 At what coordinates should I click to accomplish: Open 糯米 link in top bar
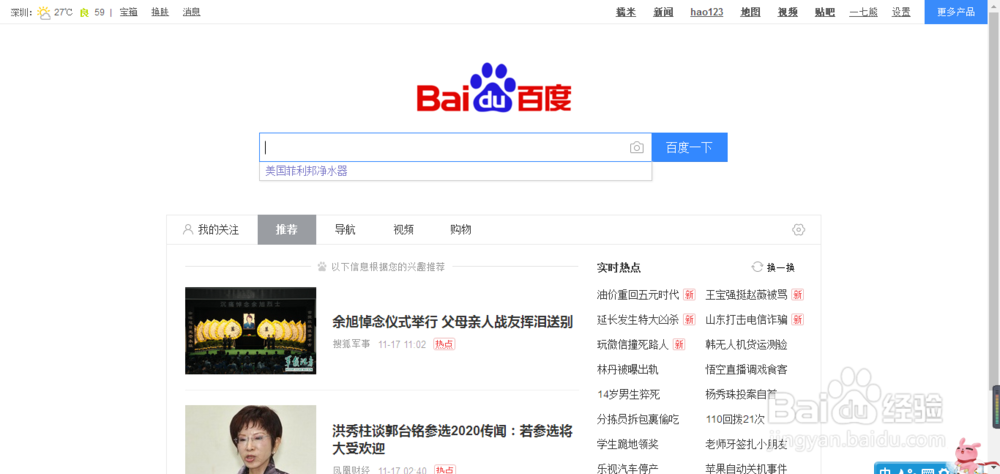pyautogui.click(x=626, y=12)
